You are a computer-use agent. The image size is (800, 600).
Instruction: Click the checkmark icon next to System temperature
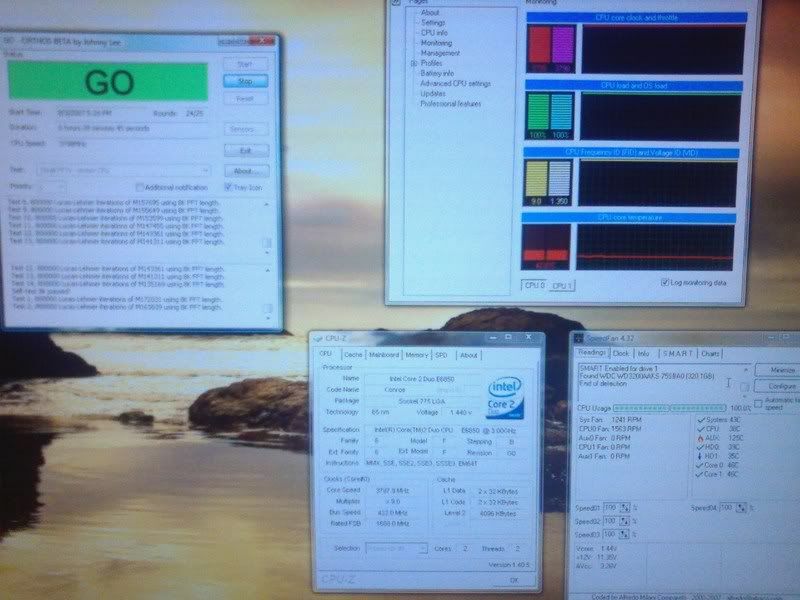[701, 420]
